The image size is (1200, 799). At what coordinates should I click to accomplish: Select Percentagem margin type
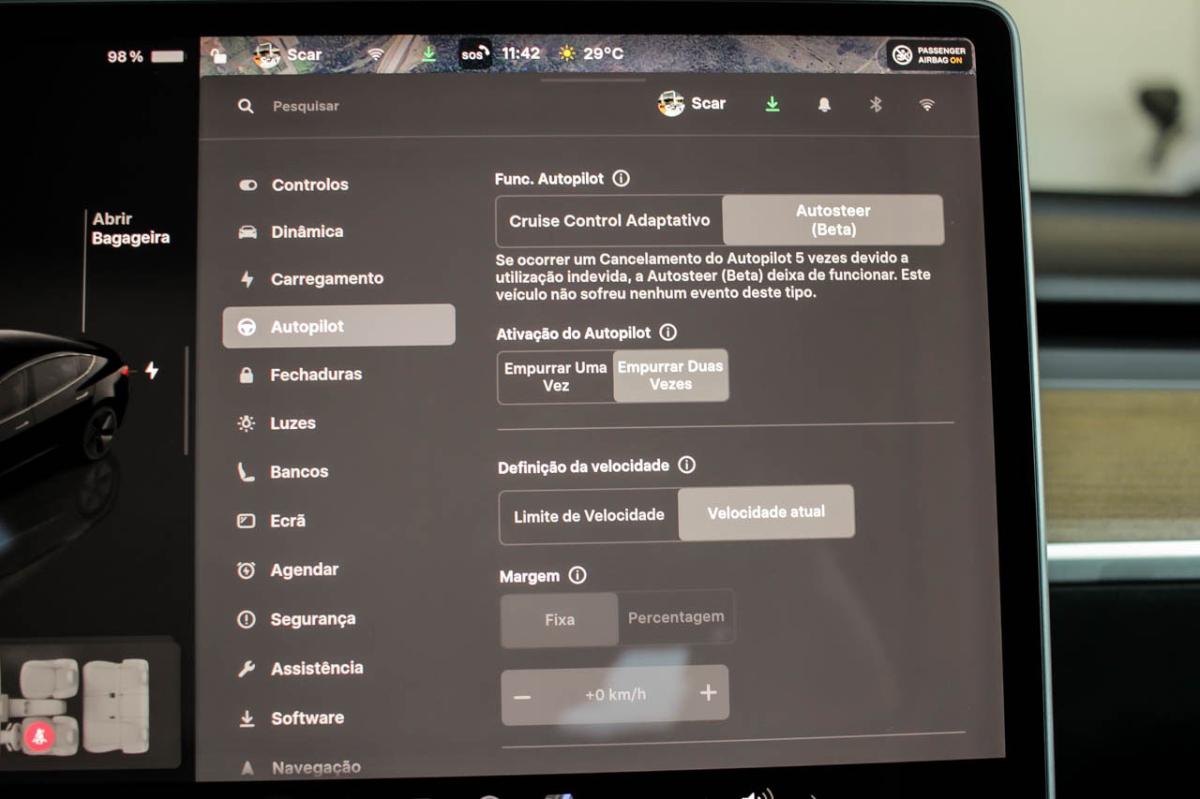click(x=676, y=617)
